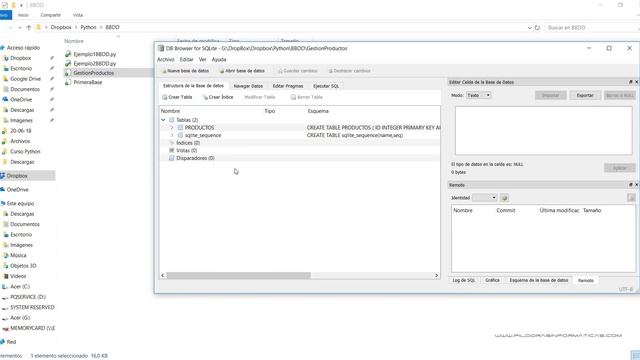Click the Crear Índice button
The height and width of the screenshot is (360, 640).
tap(218, 97)
